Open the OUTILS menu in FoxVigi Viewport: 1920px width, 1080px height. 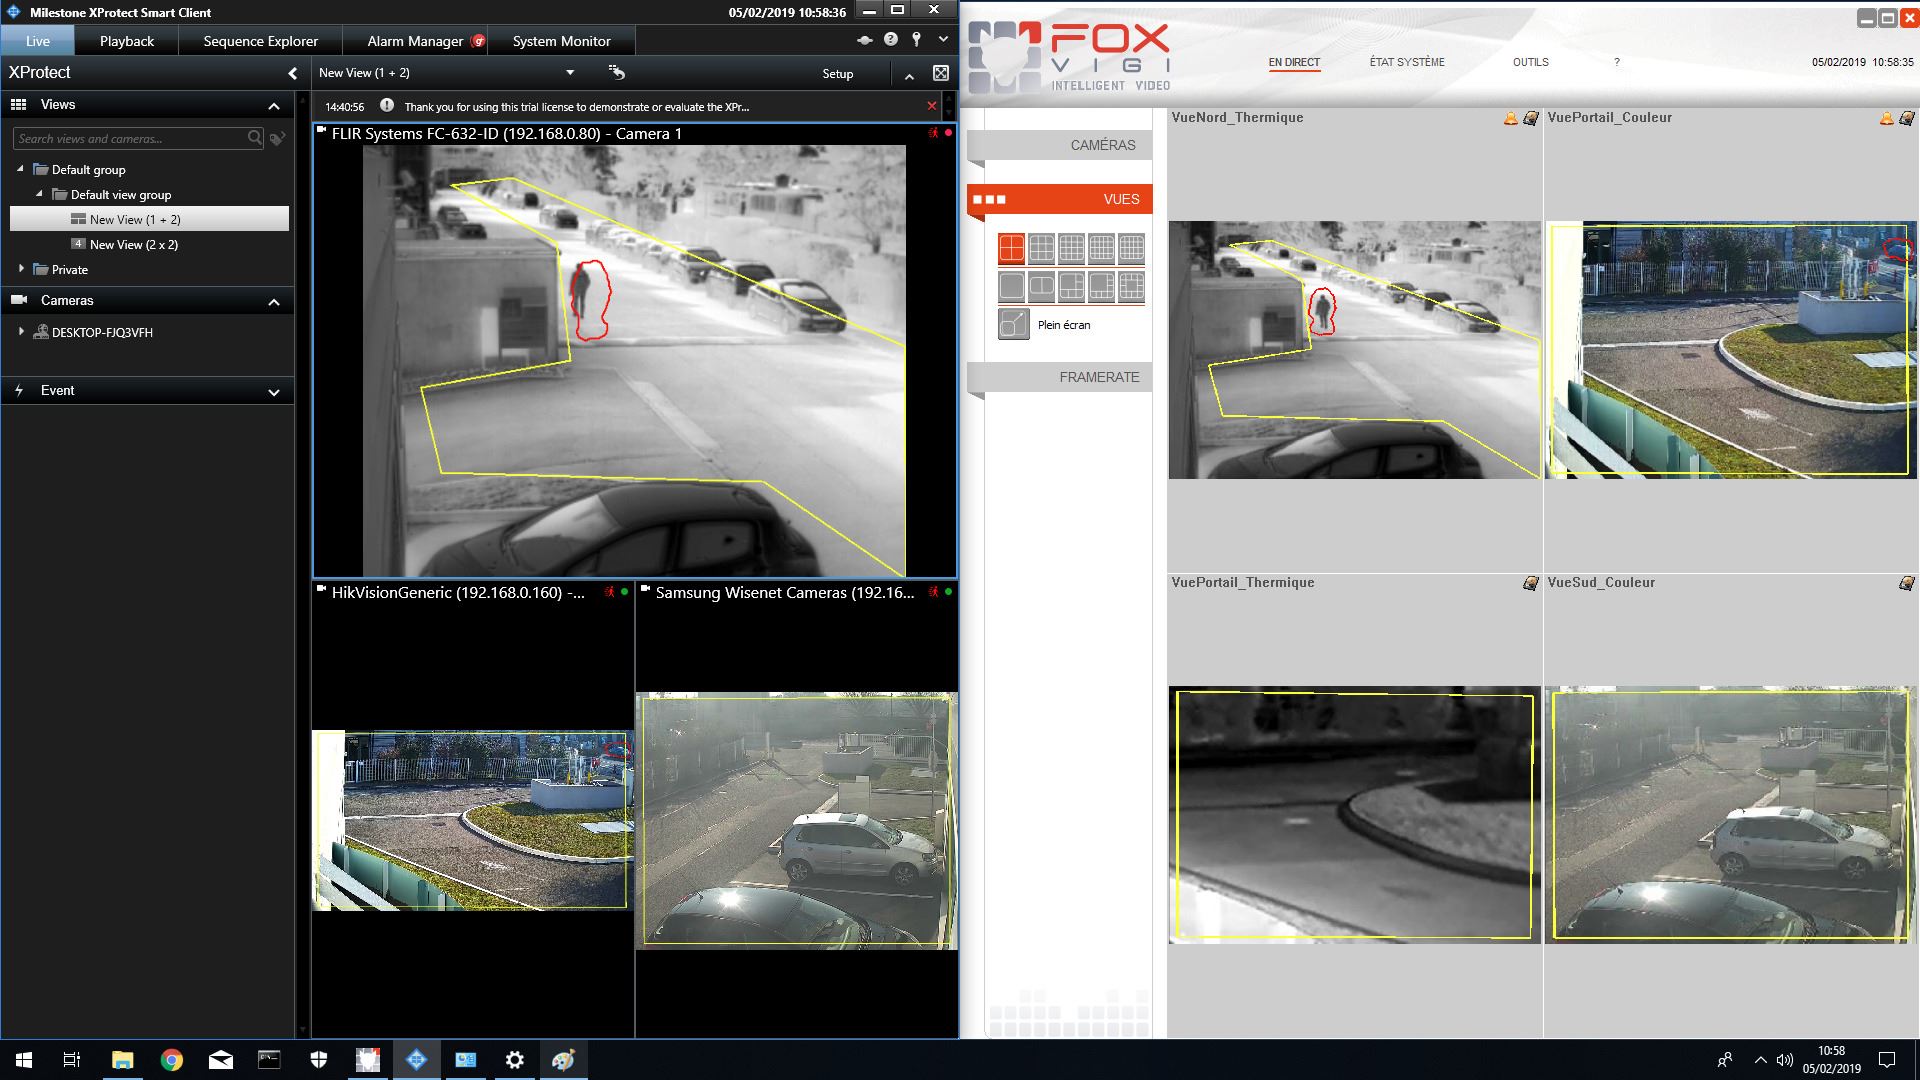click(1530, 62)
